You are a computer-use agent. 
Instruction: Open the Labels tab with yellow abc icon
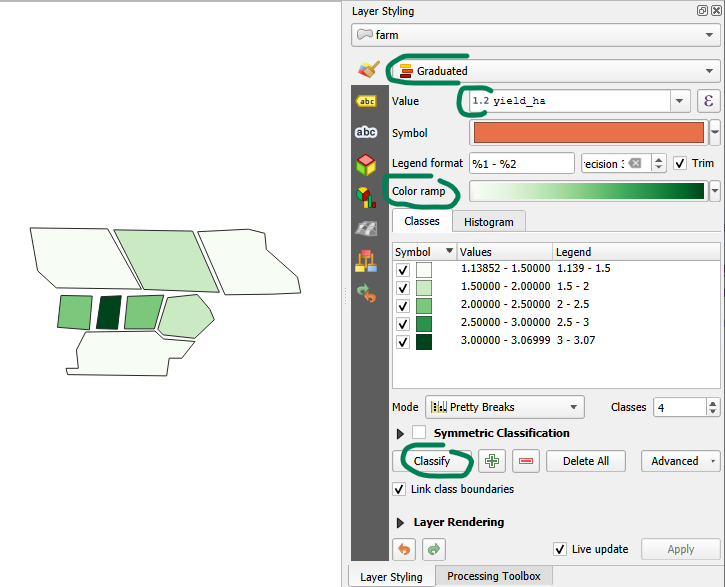pos(366,101)
